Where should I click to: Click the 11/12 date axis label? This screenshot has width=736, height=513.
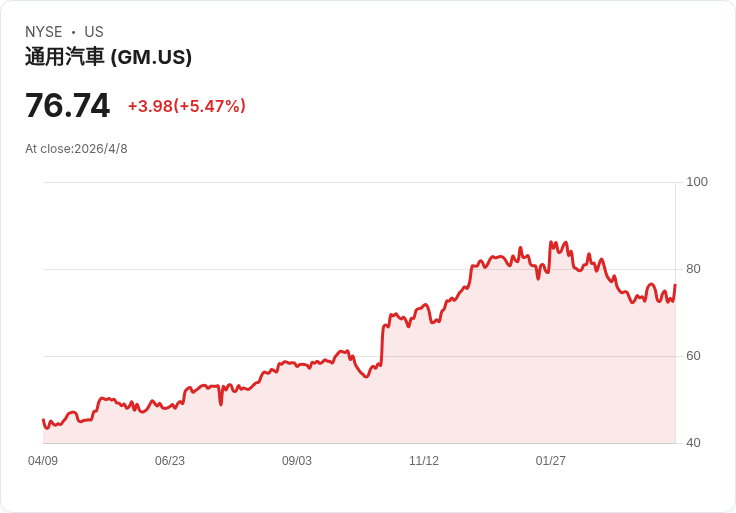pyautogui.click(x=424, y=461)
